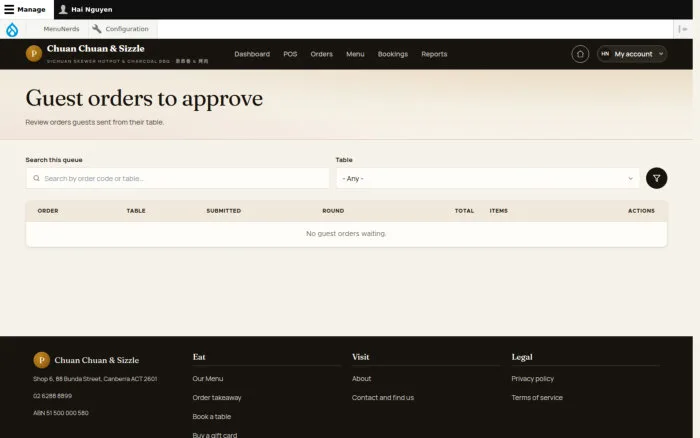The height and width of the screenshot is (438, 700).
Task: Go to the Dashboard nav item
Action: (x=252, y=54)
